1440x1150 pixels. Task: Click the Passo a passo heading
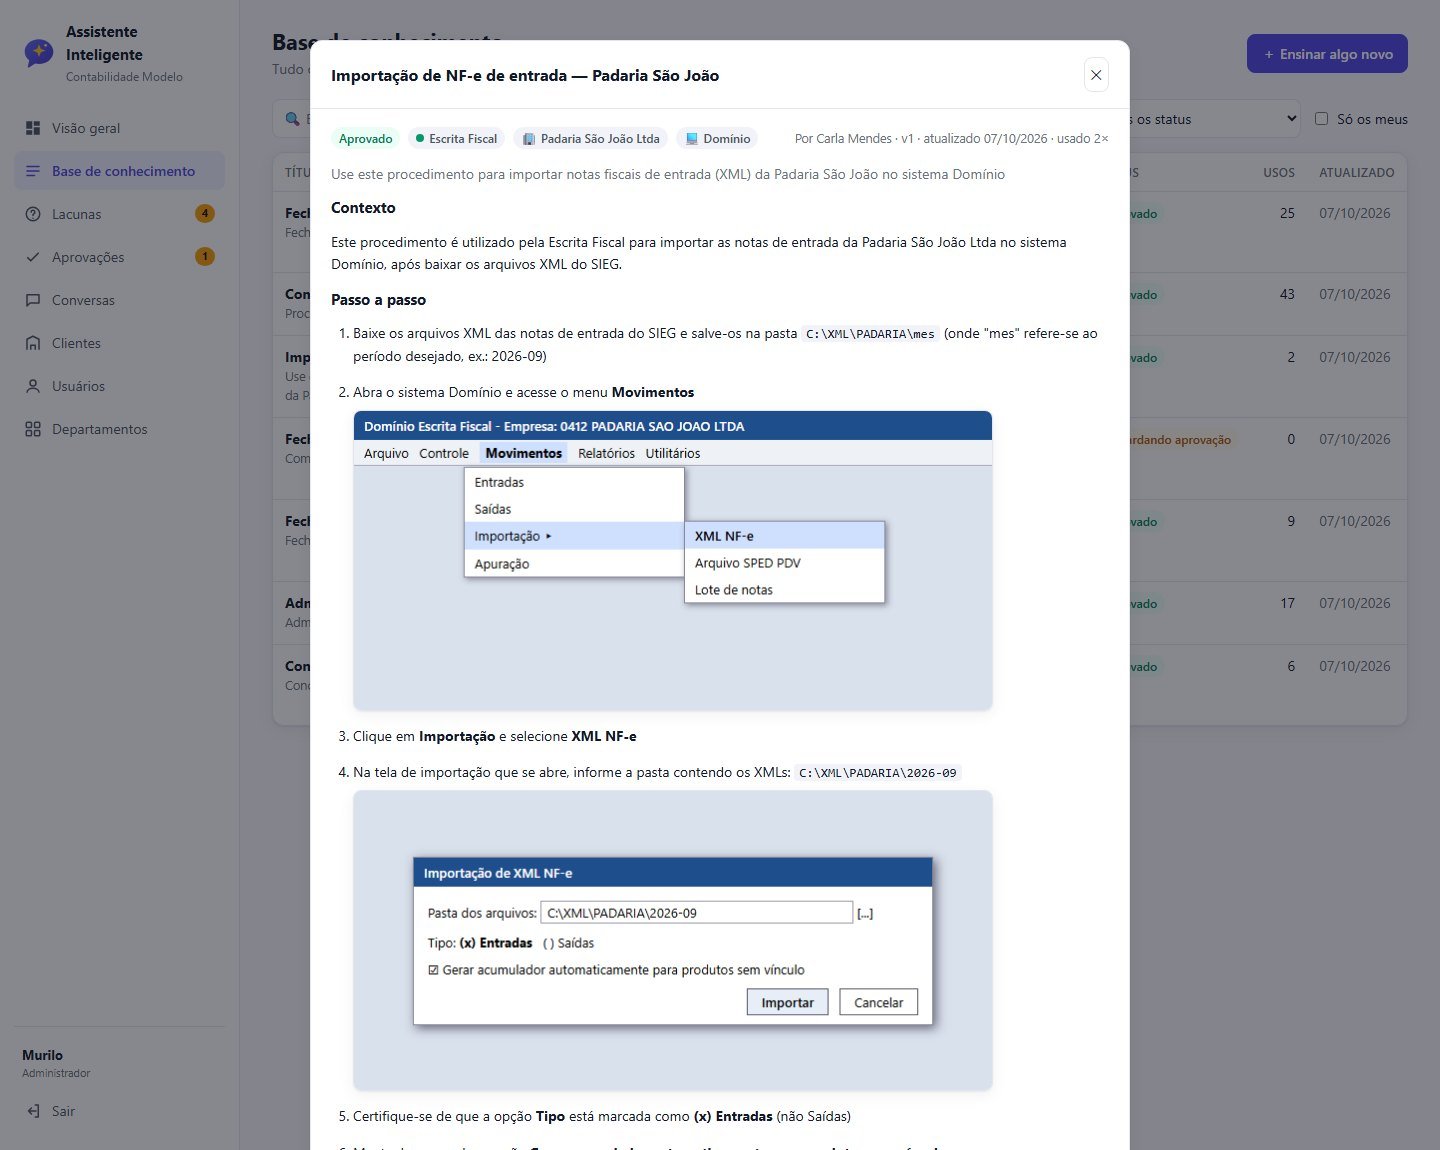[x=378, y=300]
